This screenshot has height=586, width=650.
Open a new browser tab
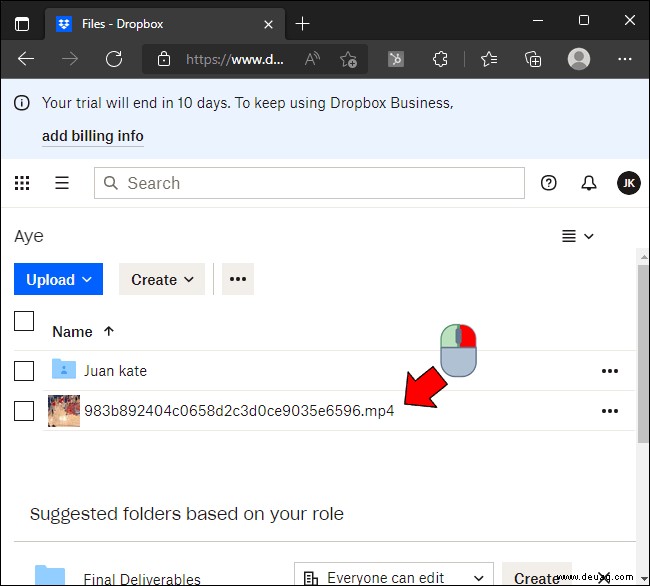coord(302,24)
